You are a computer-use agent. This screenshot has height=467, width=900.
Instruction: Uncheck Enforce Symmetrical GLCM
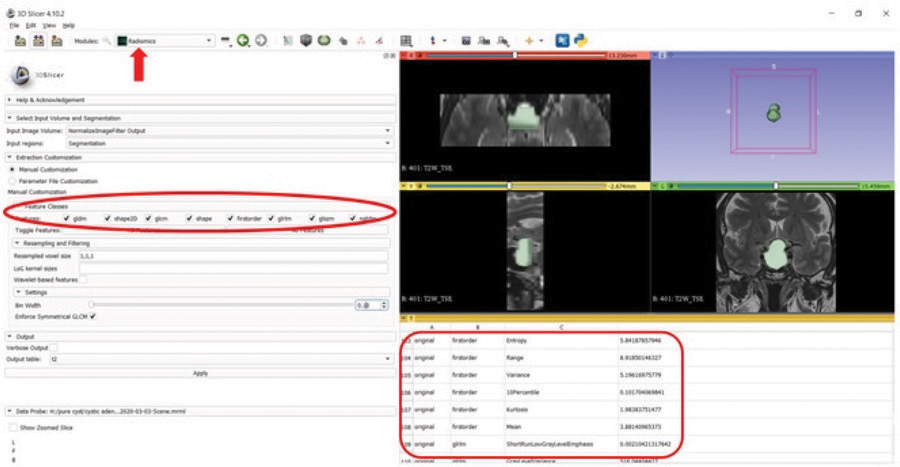(x=93, y=316)
